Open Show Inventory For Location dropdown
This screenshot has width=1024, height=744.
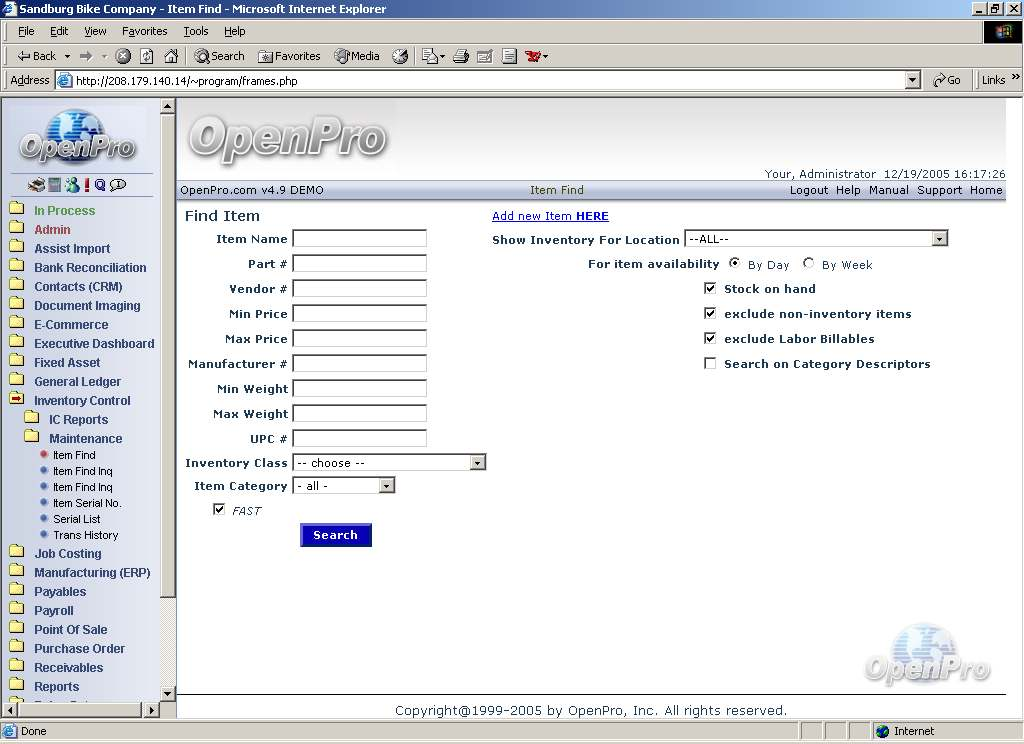click(x=939, y=239)
